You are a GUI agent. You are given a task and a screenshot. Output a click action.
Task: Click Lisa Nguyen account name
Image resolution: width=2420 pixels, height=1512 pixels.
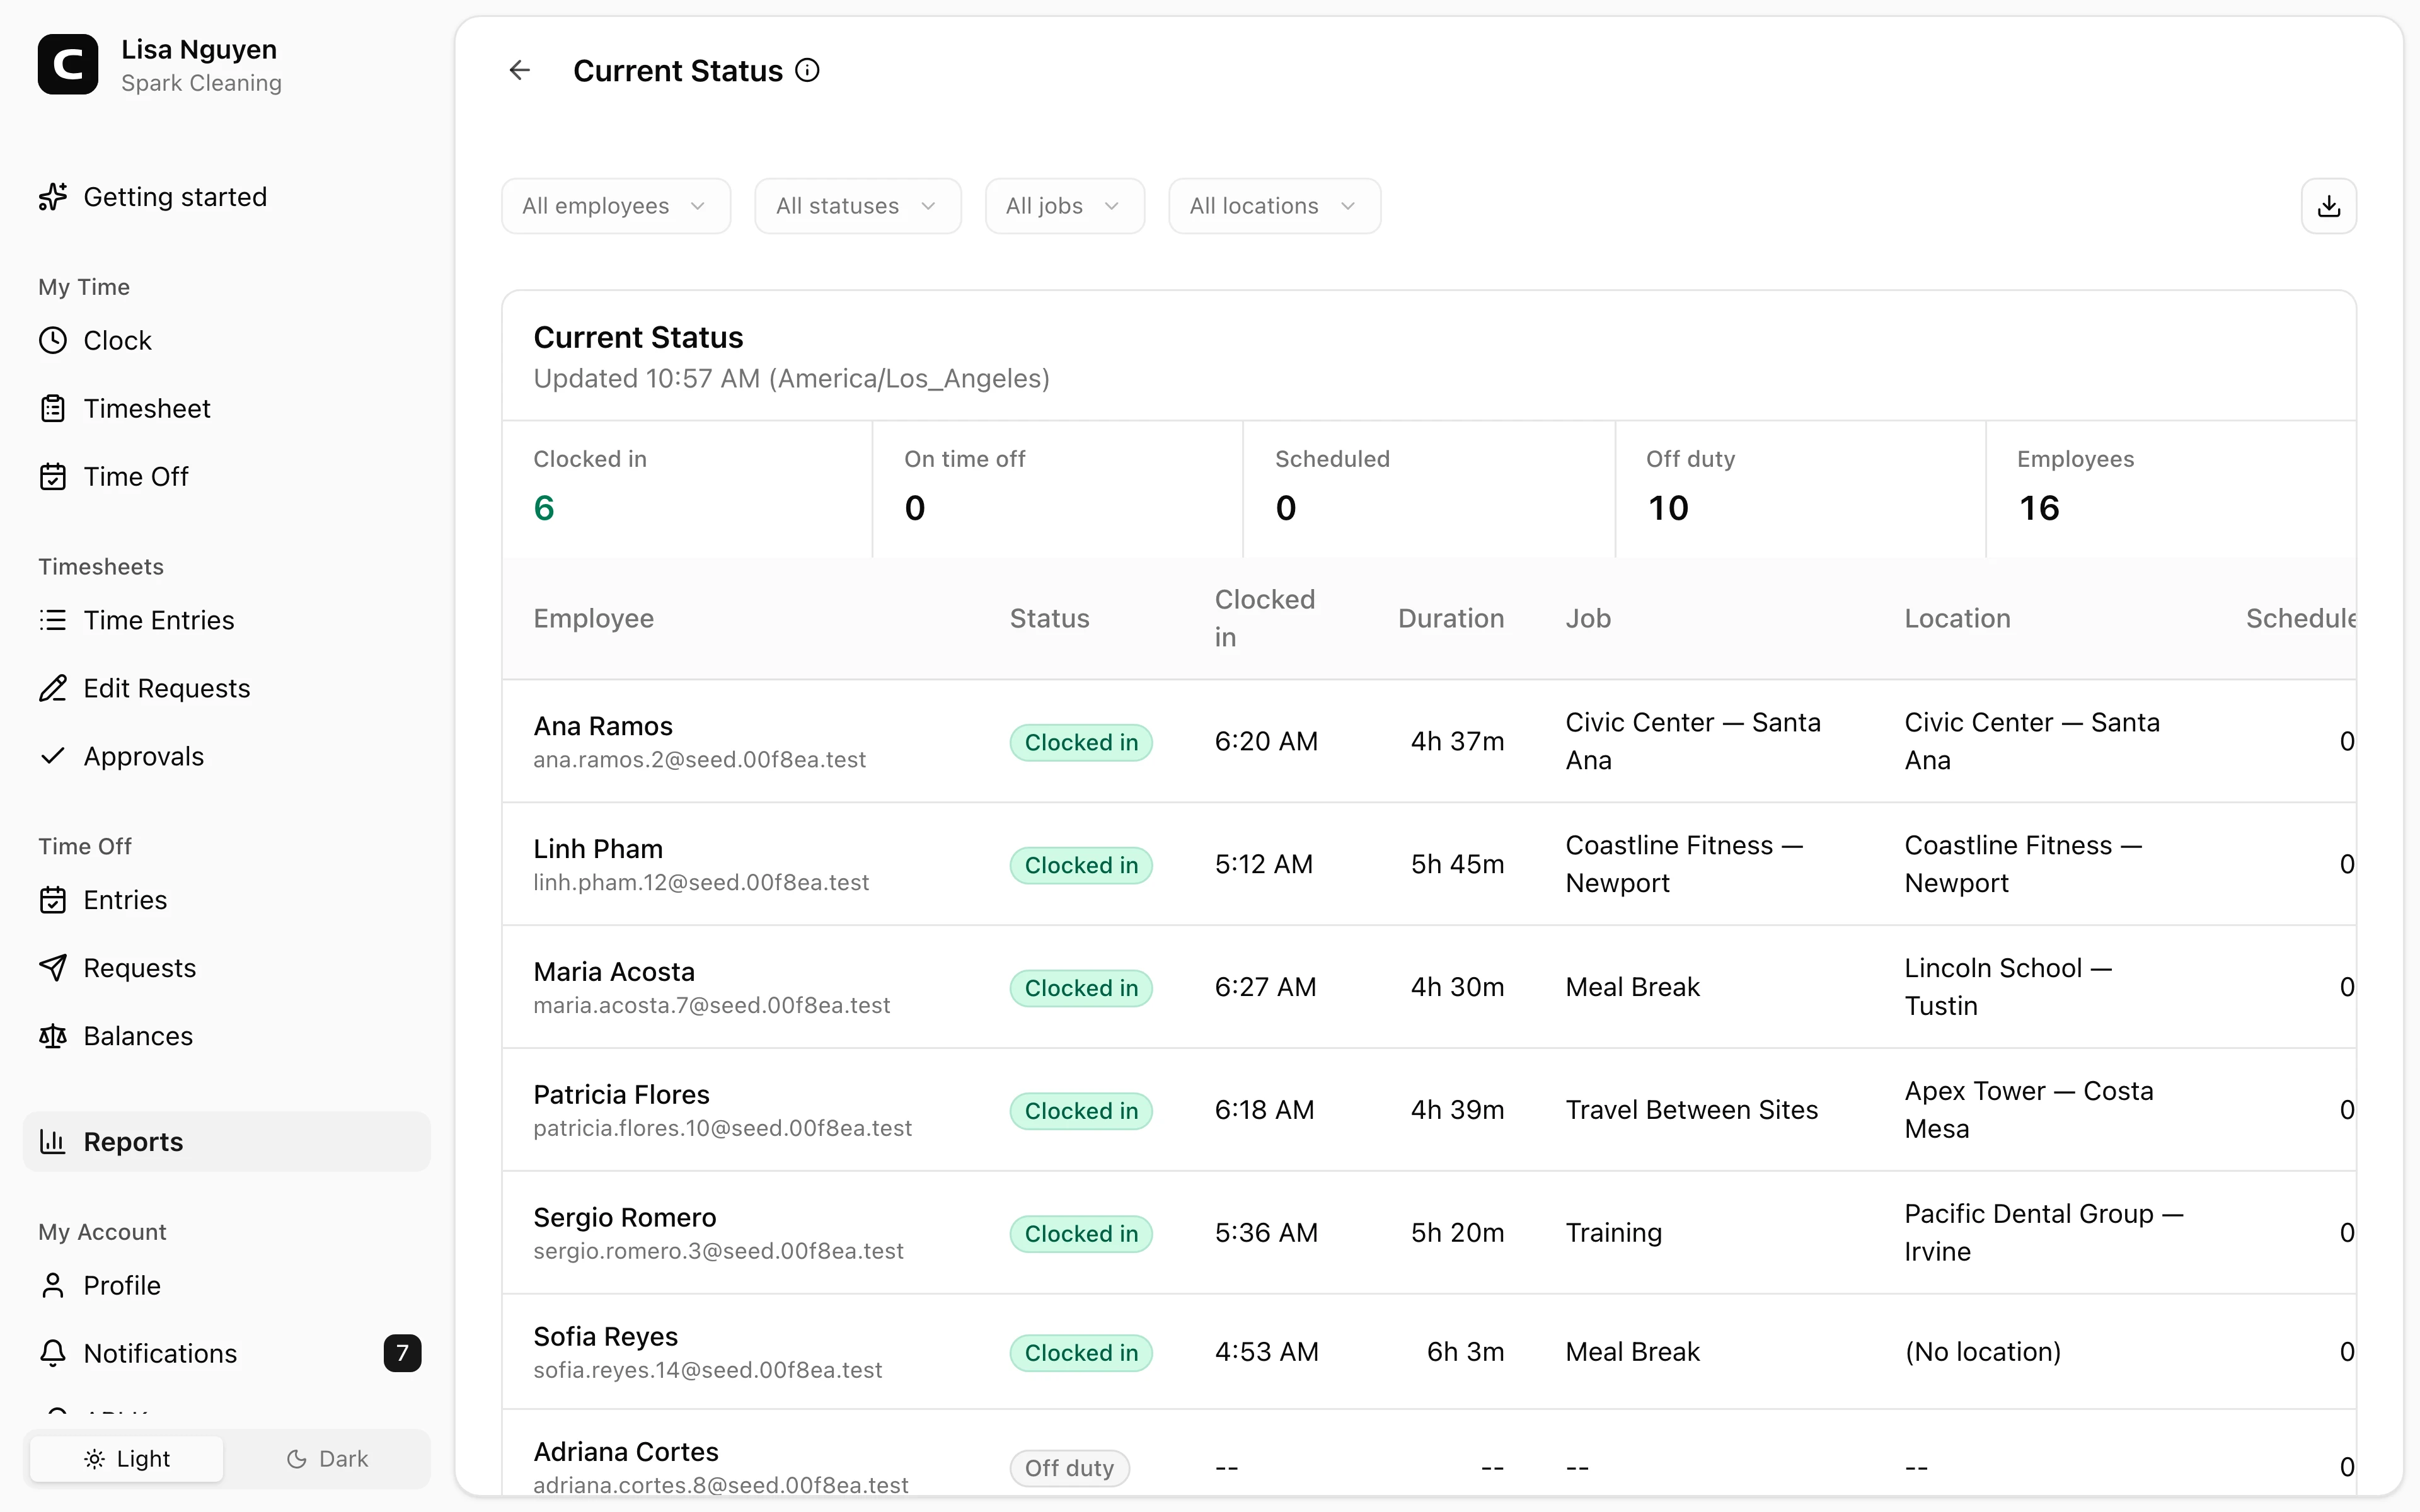coord(199,49)
